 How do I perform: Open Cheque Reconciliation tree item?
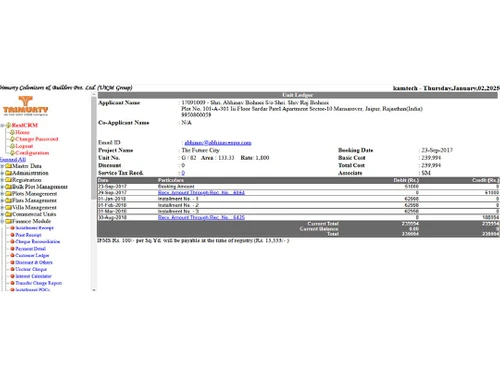[x=38, y=242]
